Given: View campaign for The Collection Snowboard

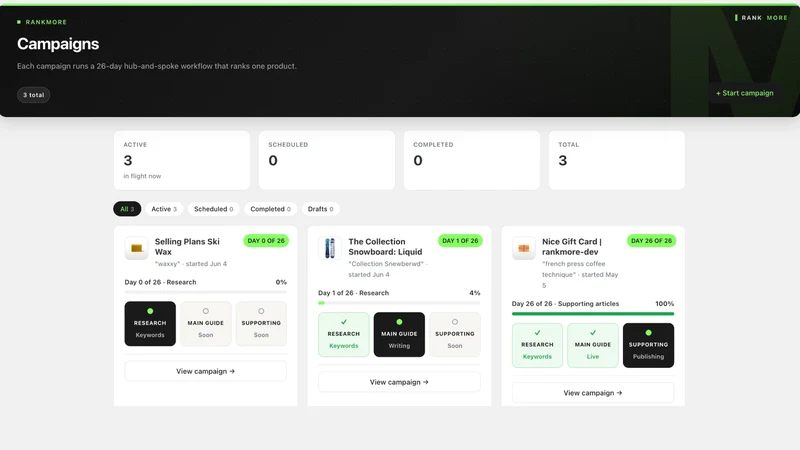Looking at the screenshot, I should pyautogui.click(x=399, y=382).
